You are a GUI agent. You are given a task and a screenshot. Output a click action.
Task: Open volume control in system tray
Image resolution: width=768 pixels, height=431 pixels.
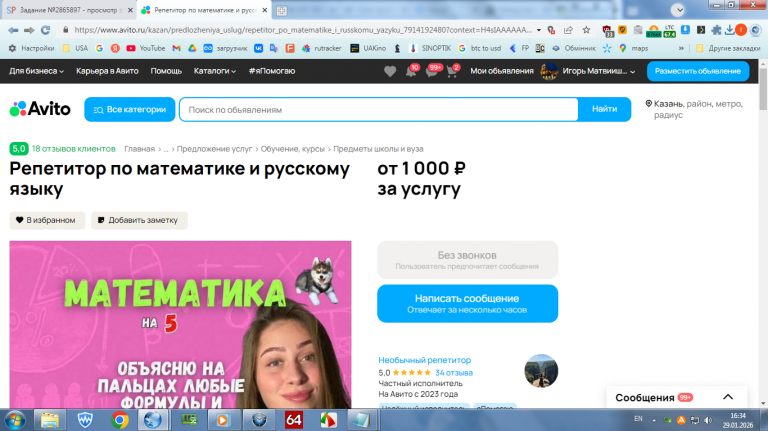coord(708,420)
